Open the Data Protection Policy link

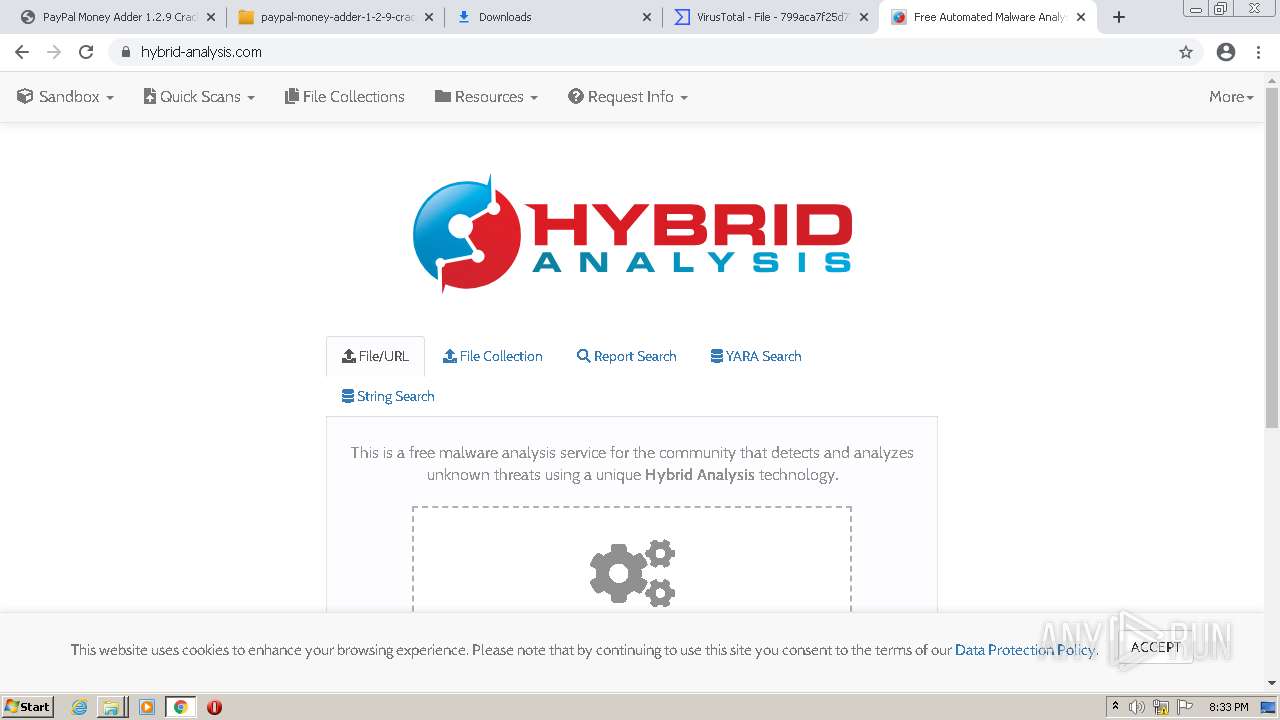pyautogui.click(x=1025, y=650)
